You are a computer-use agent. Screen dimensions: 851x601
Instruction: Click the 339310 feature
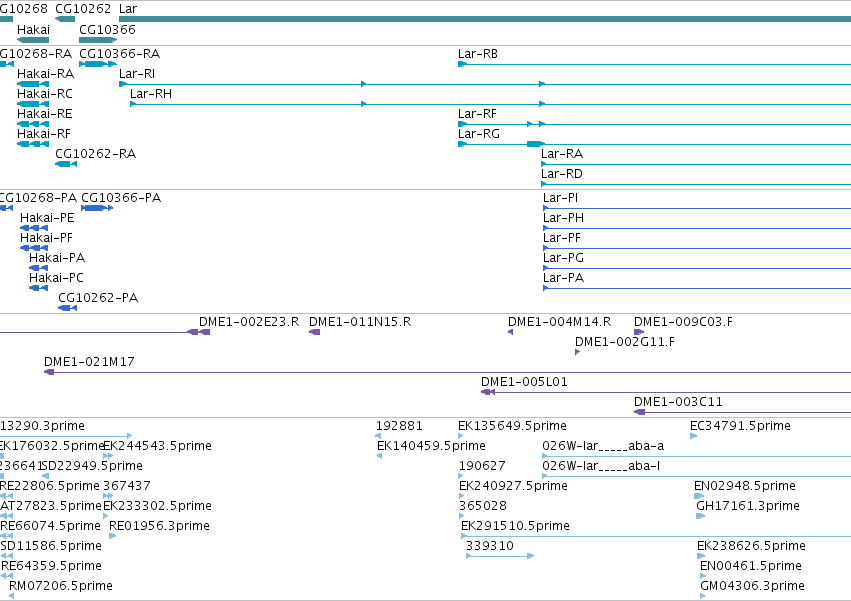click(x=490, y=546)
